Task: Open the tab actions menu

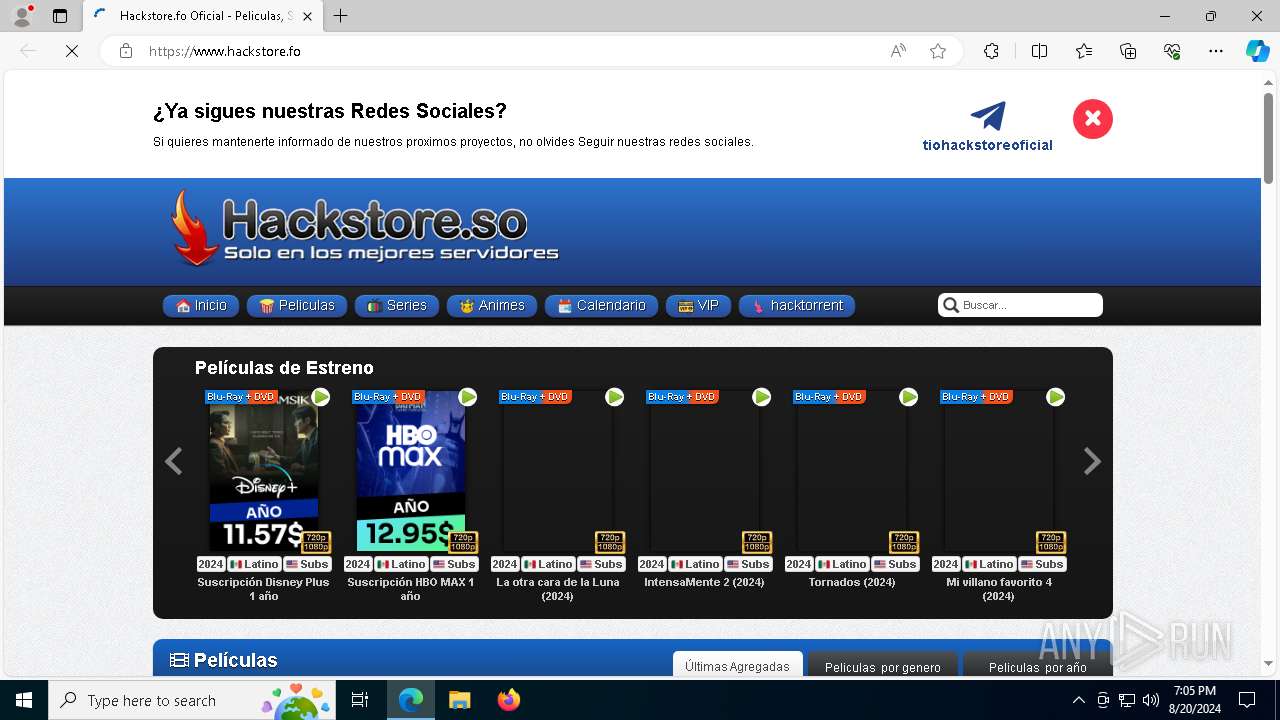Action: [x=60, y=16]
